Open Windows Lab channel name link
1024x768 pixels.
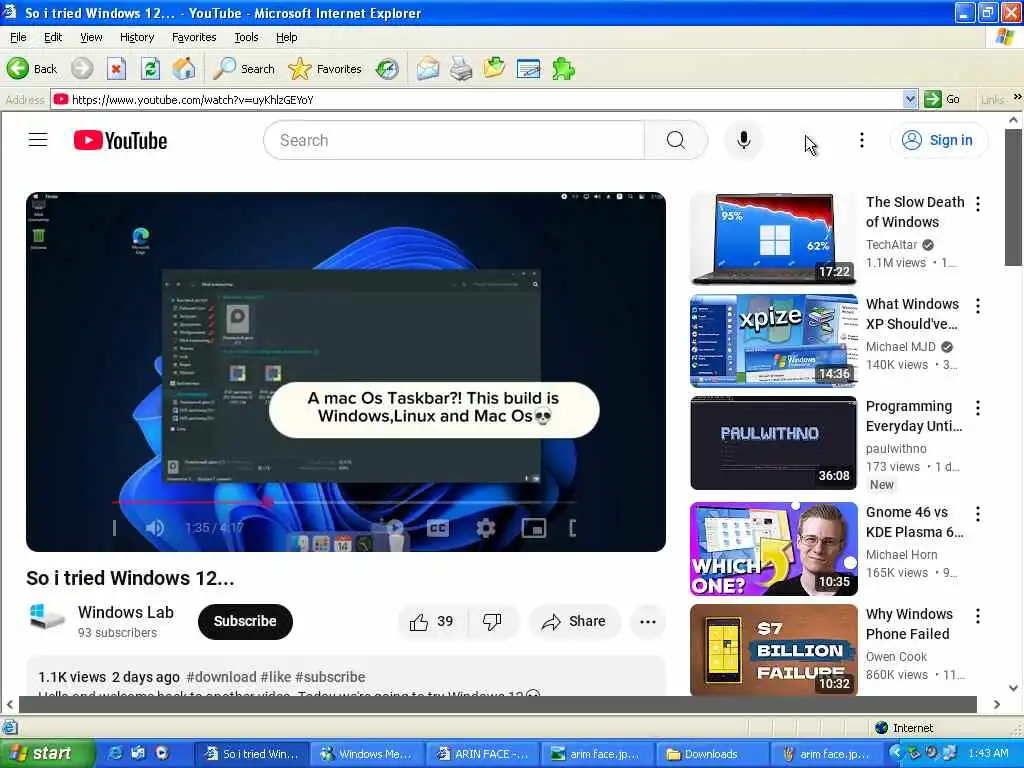125,612
